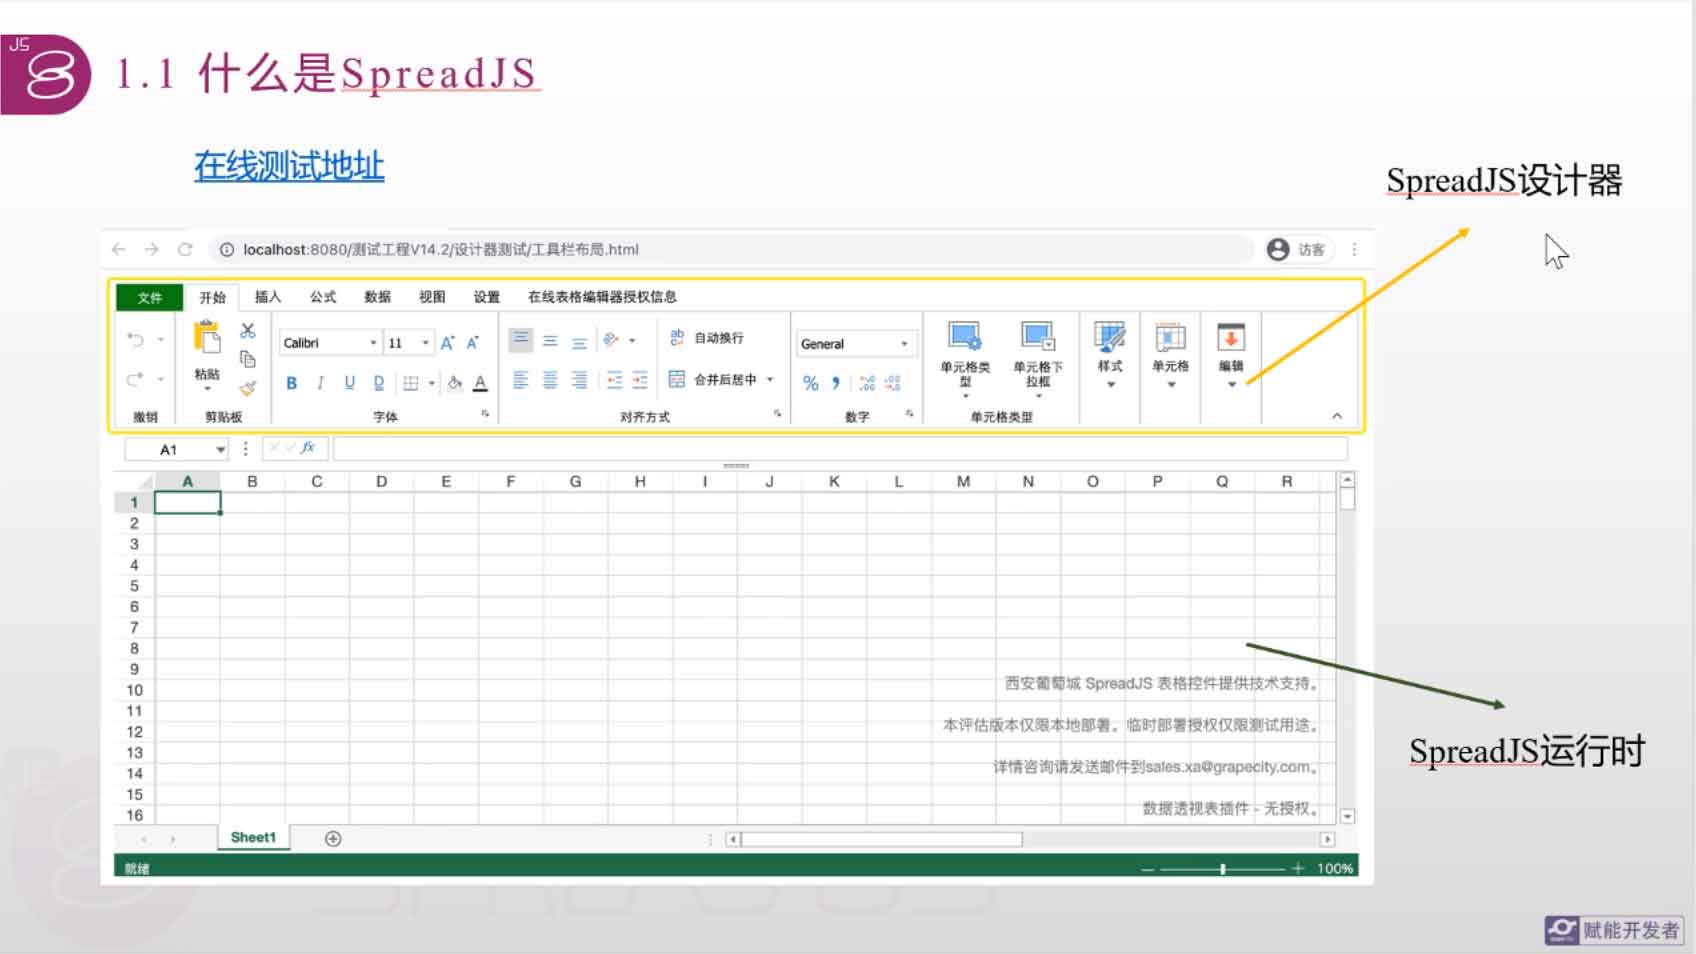Click the 粘贴 paste clipboard icon
Screen dimensions: 1696x954
[x=207, y=337]
